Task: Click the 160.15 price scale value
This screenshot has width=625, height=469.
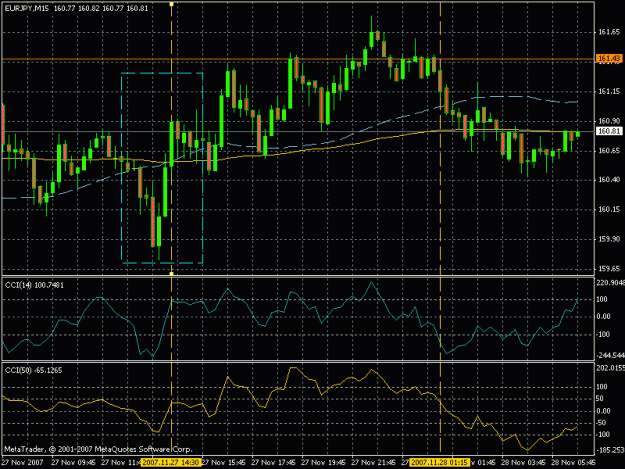Action: (x=609, y=209)
